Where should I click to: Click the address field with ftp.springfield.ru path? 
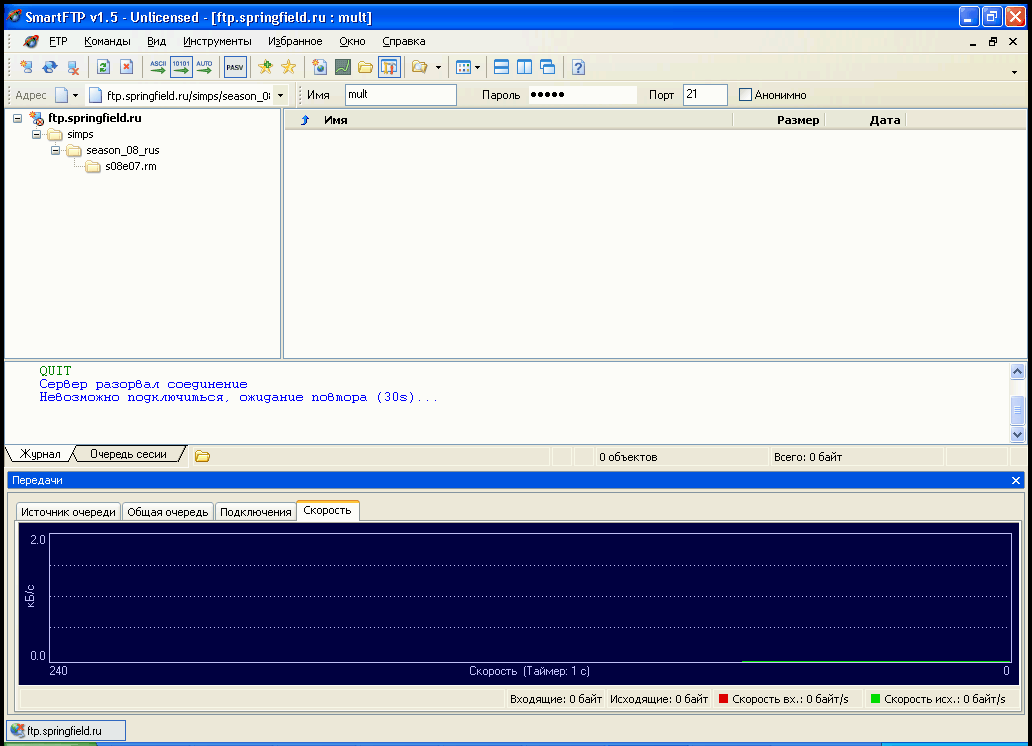(x=181, y=95)
